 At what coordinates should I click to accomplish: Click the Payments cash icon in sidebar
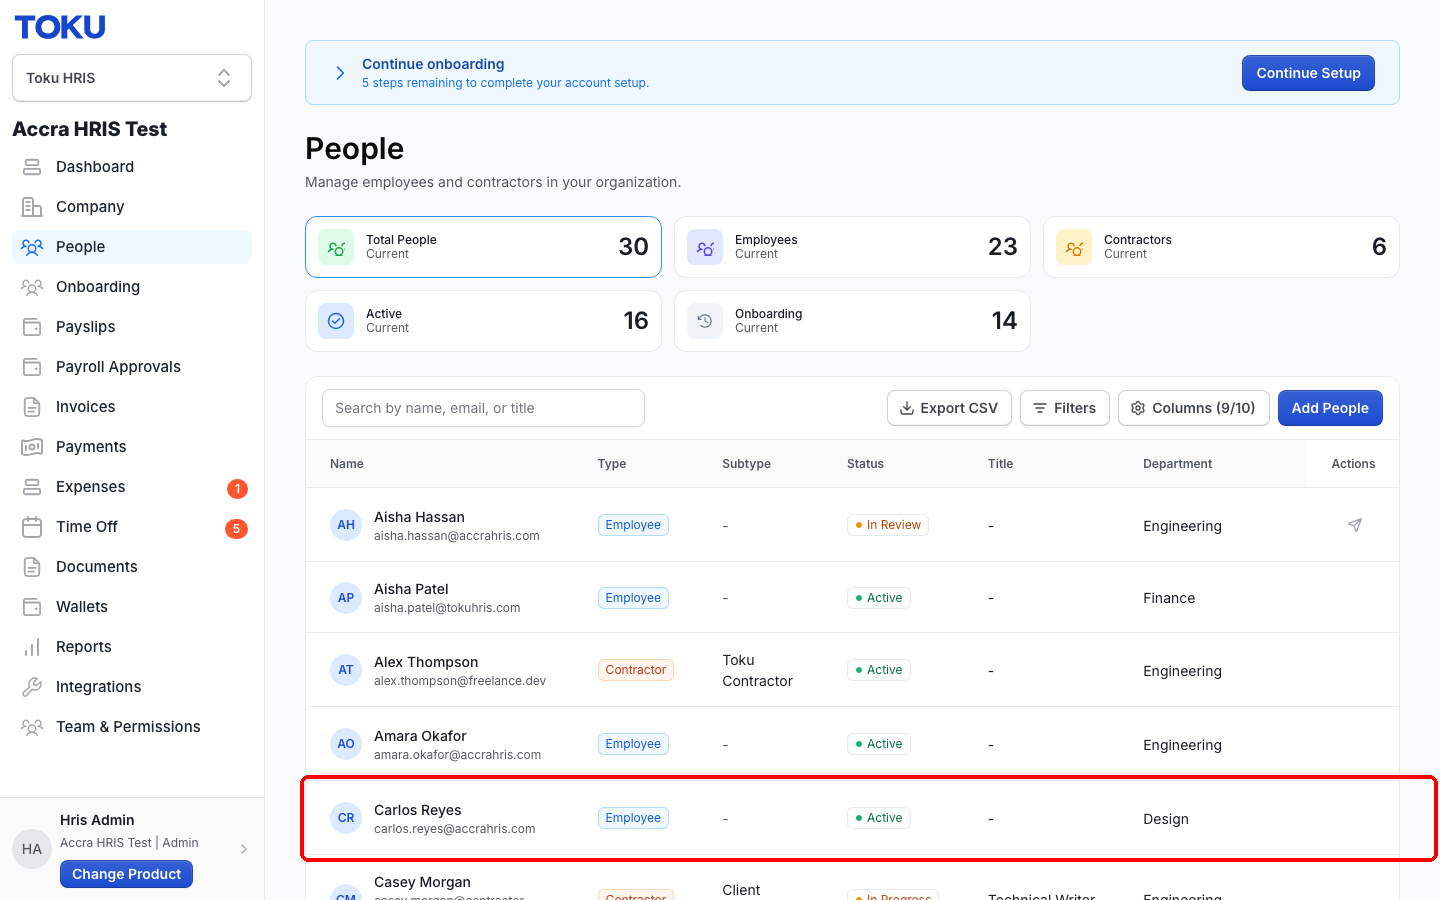pos(32,447)
